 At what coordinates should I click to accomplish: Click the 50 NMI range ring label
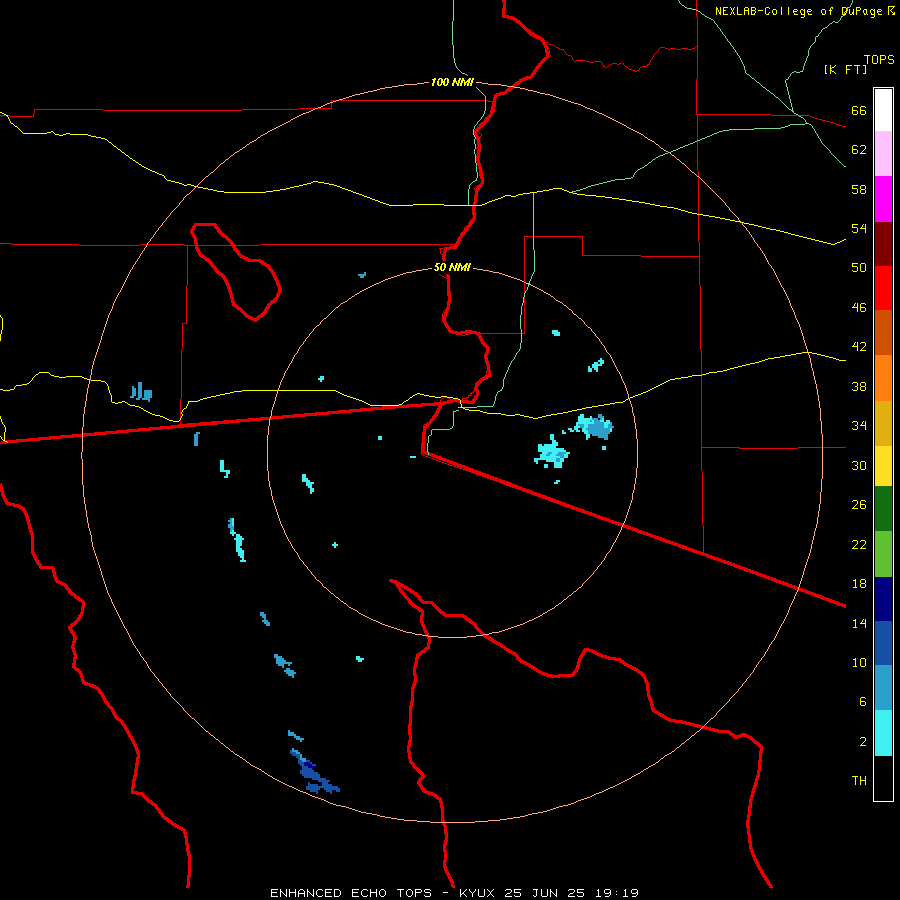(x=452, y=267)
